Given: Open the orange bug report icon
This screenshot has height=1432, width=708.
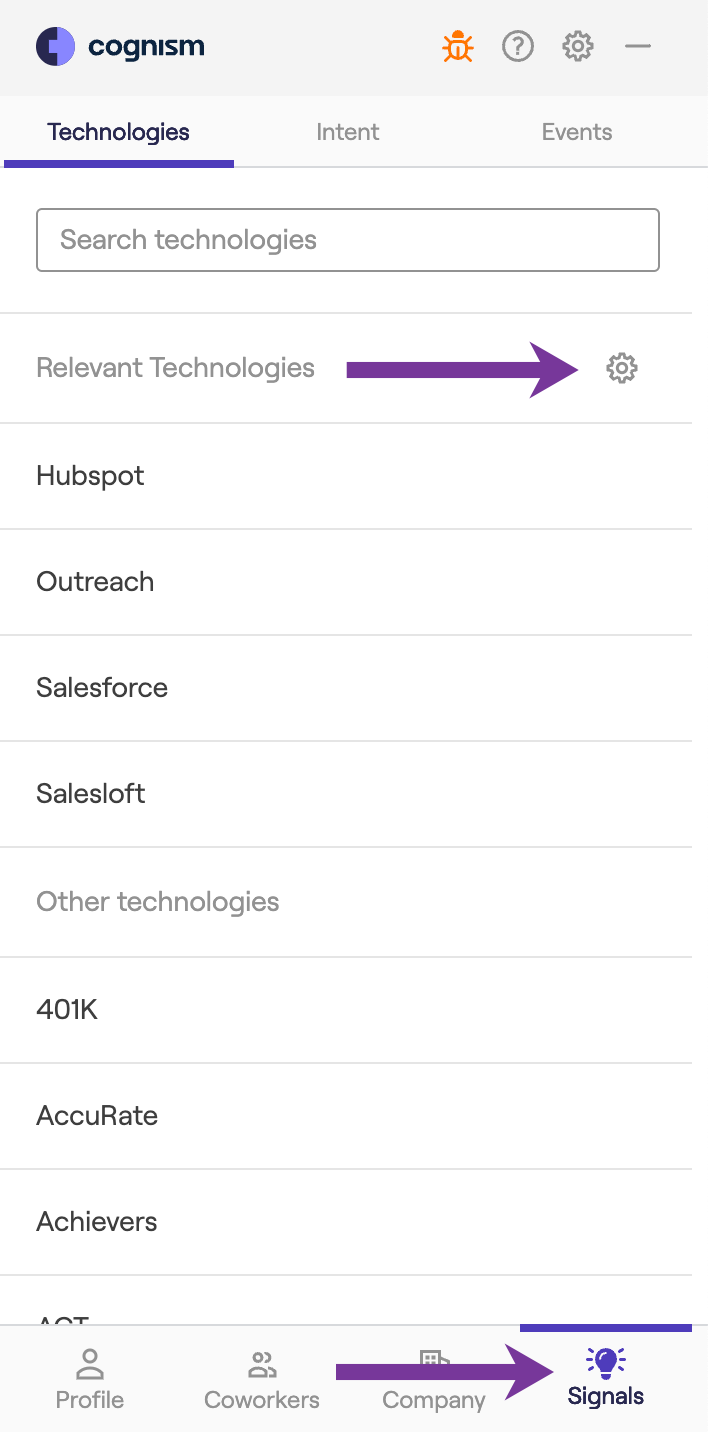Looking at the screenshot, I should [x=458, y=46].
